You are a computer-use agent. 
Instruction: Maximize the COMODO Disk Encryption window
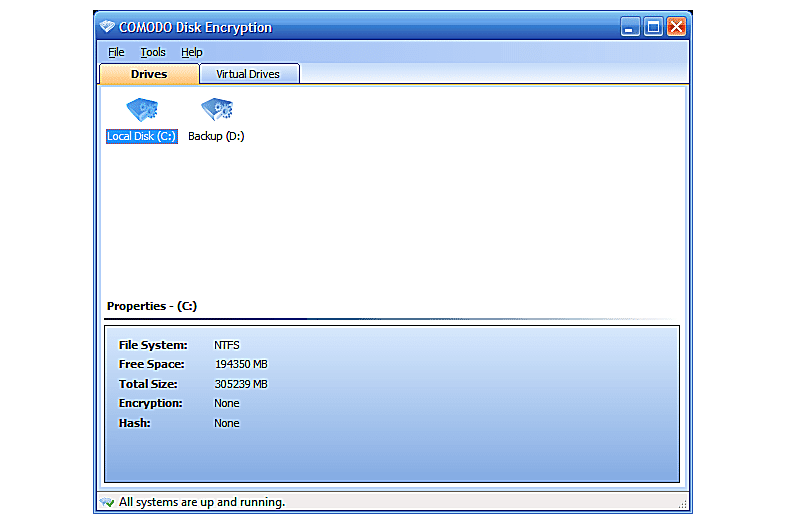[x=653, y=27]
